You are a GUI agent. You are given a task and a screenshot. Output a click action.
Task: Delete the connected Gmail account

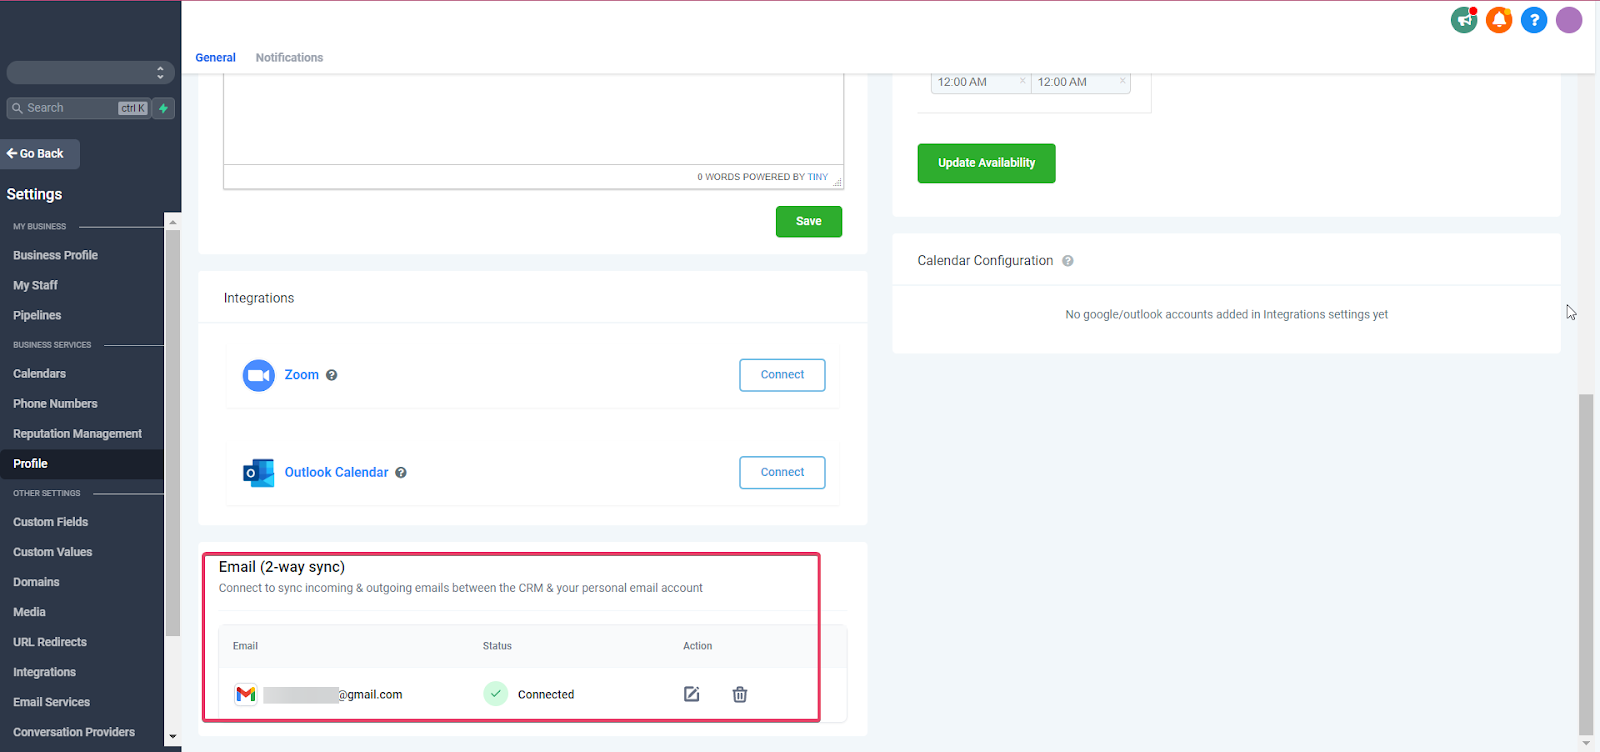click(x=740, y=694)
